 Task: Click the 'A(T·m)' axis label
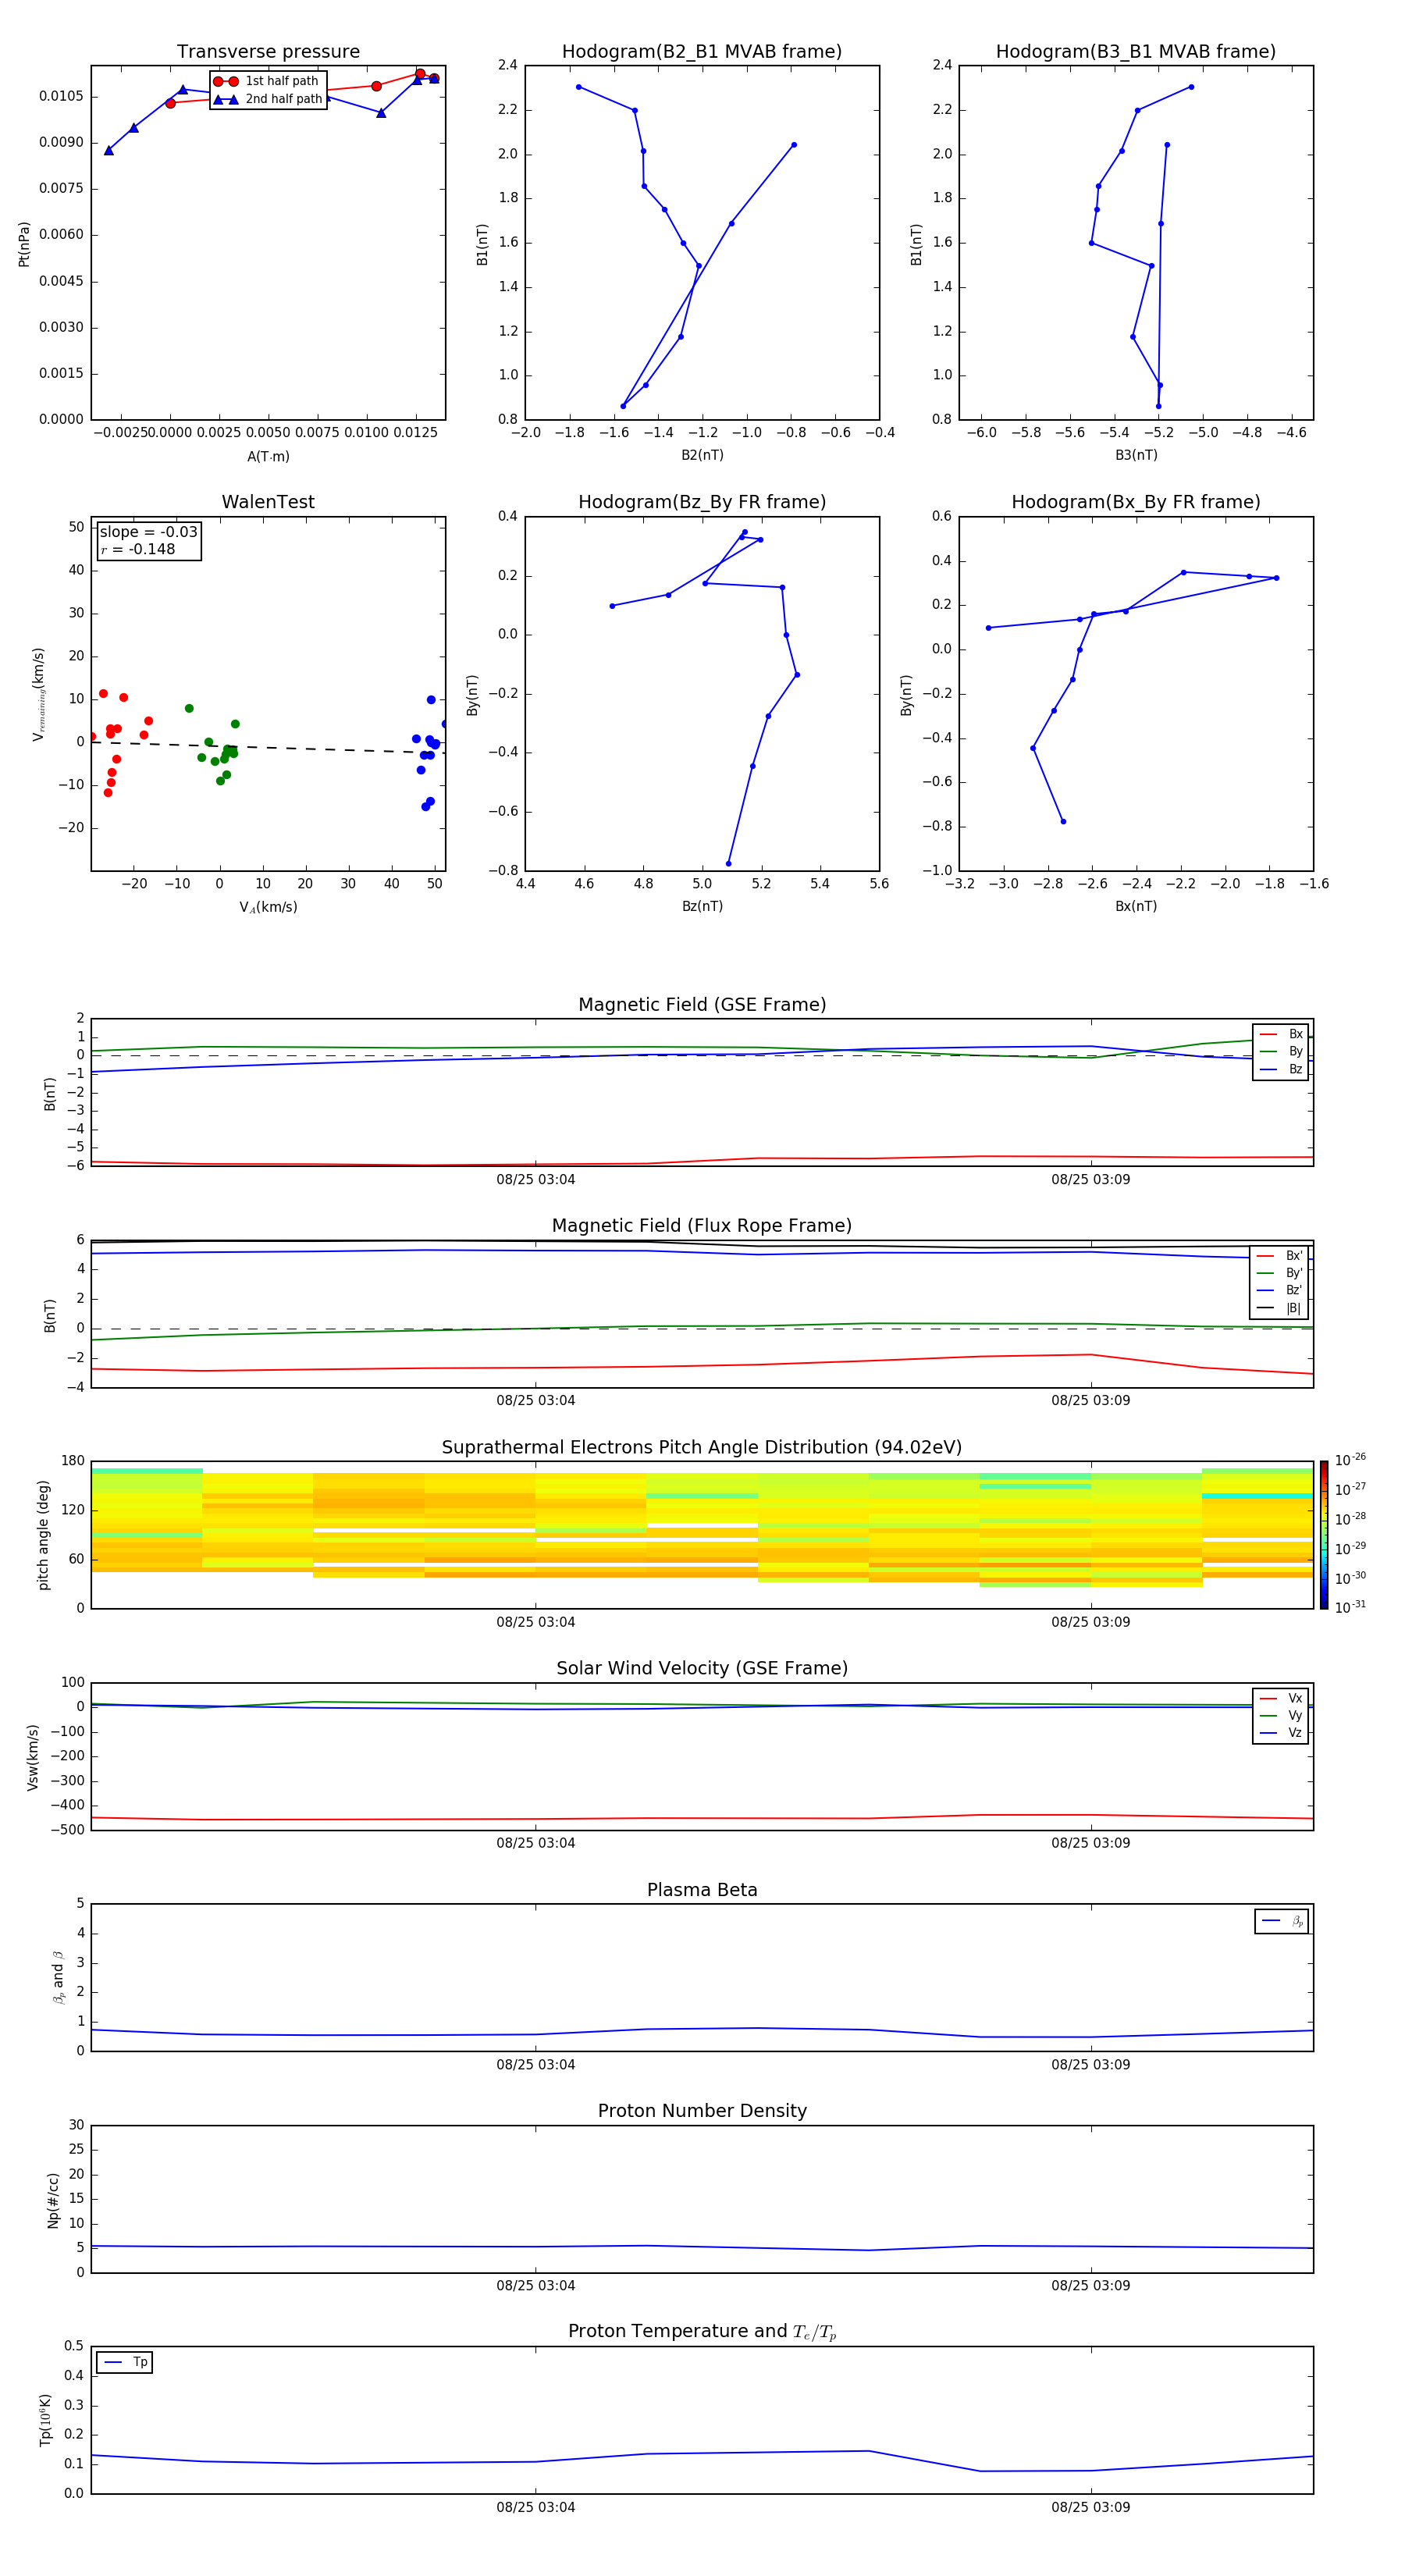268,456
